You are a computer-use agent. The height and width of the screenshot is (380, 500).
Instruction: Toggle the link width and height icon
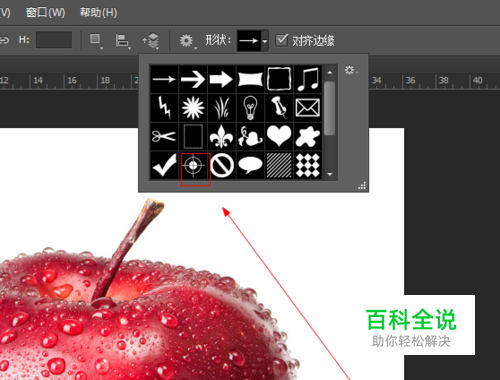point(5,40)
